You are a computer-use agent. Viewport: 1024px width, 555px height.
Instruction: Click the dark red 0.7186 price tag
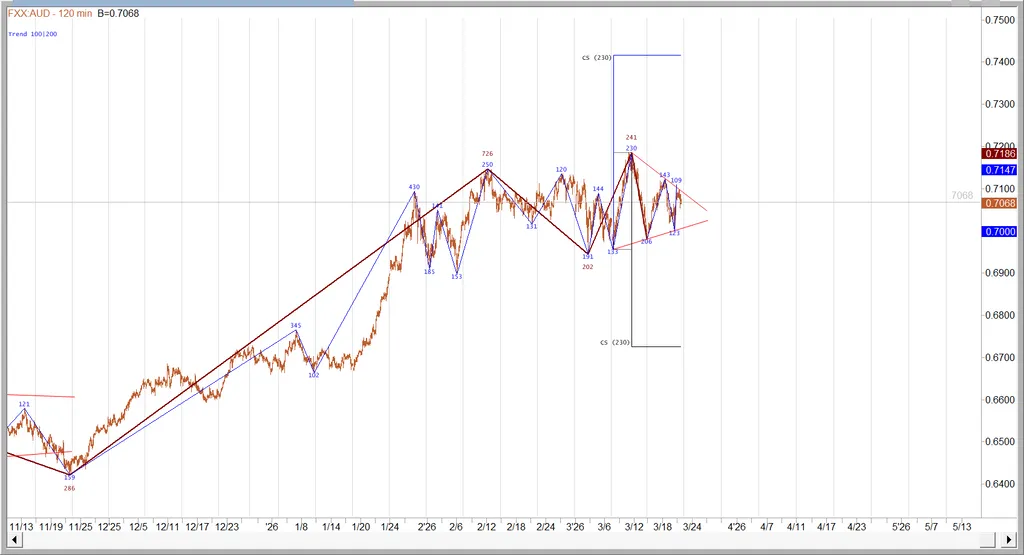(x=1000, y=153)
